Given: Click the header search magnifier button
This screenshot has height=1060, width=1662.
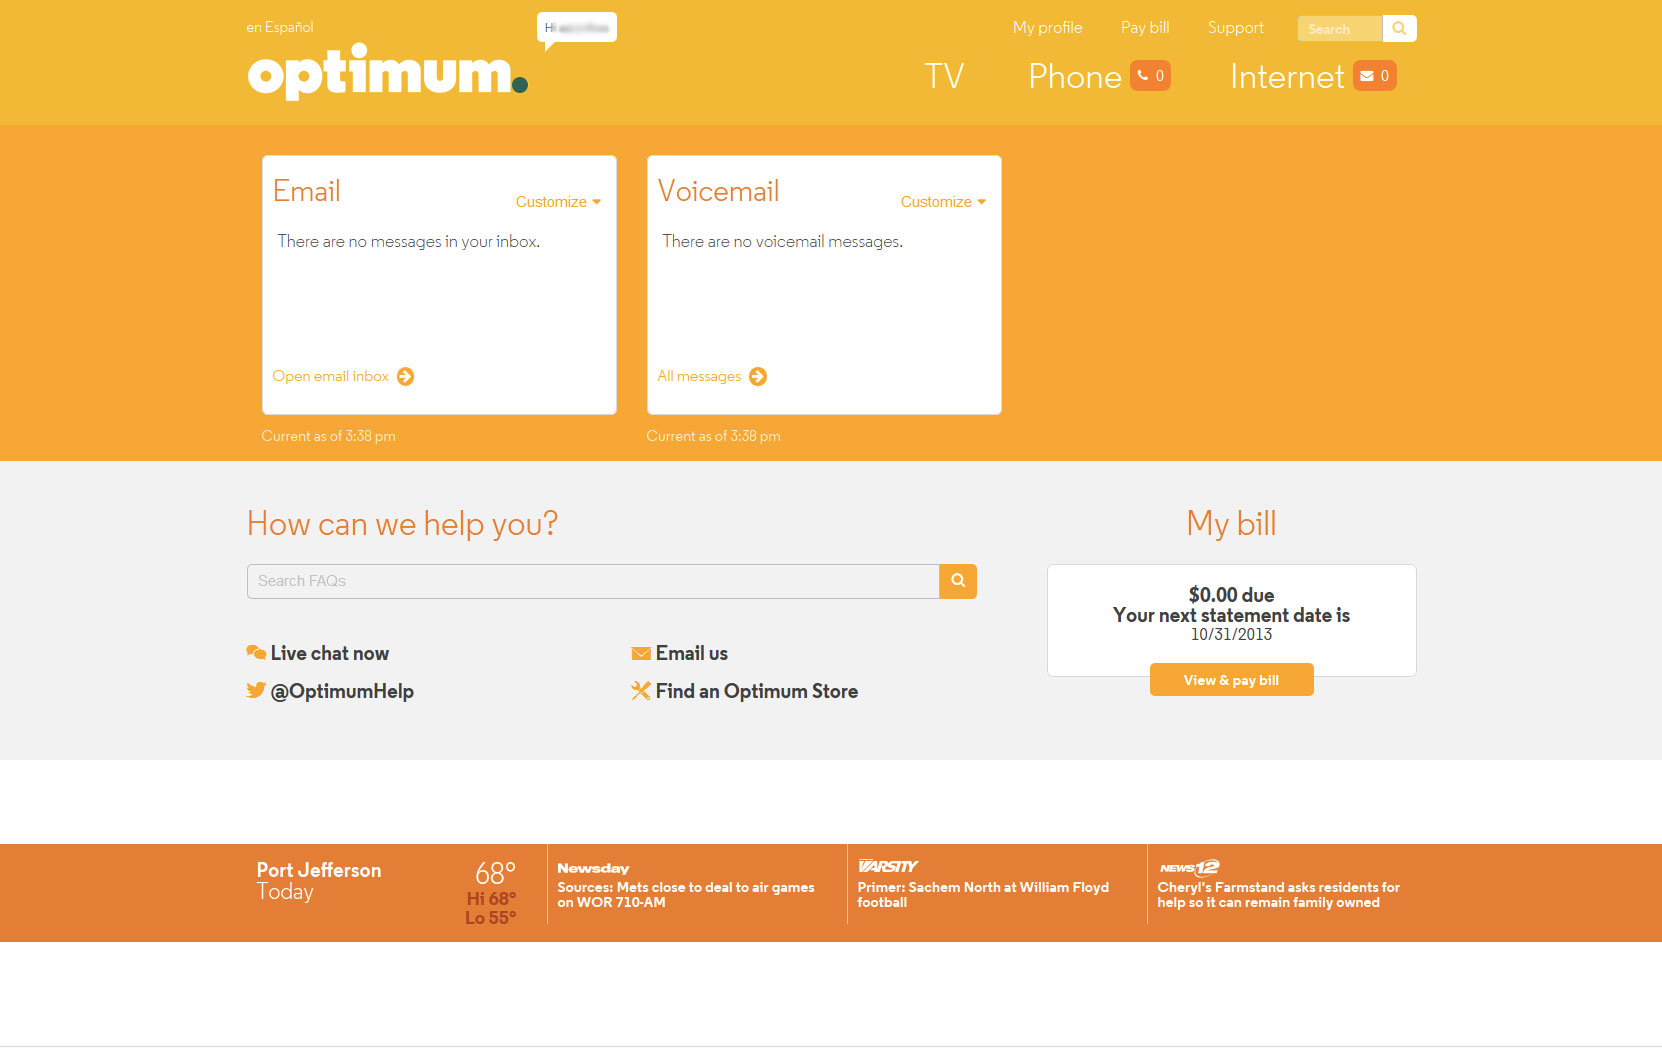Looking at the screenshot, I should tap(1399, 28).
